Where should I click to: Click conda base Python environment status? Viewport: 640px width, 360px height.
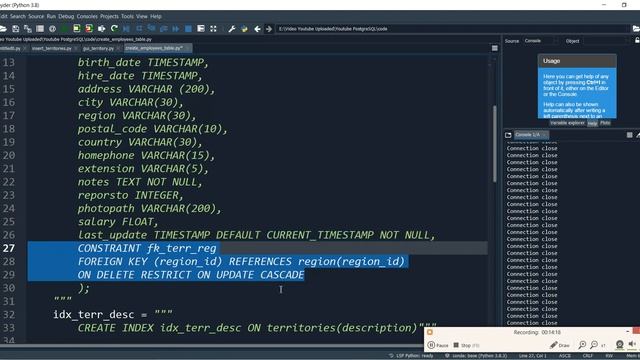tap(476, 356)
